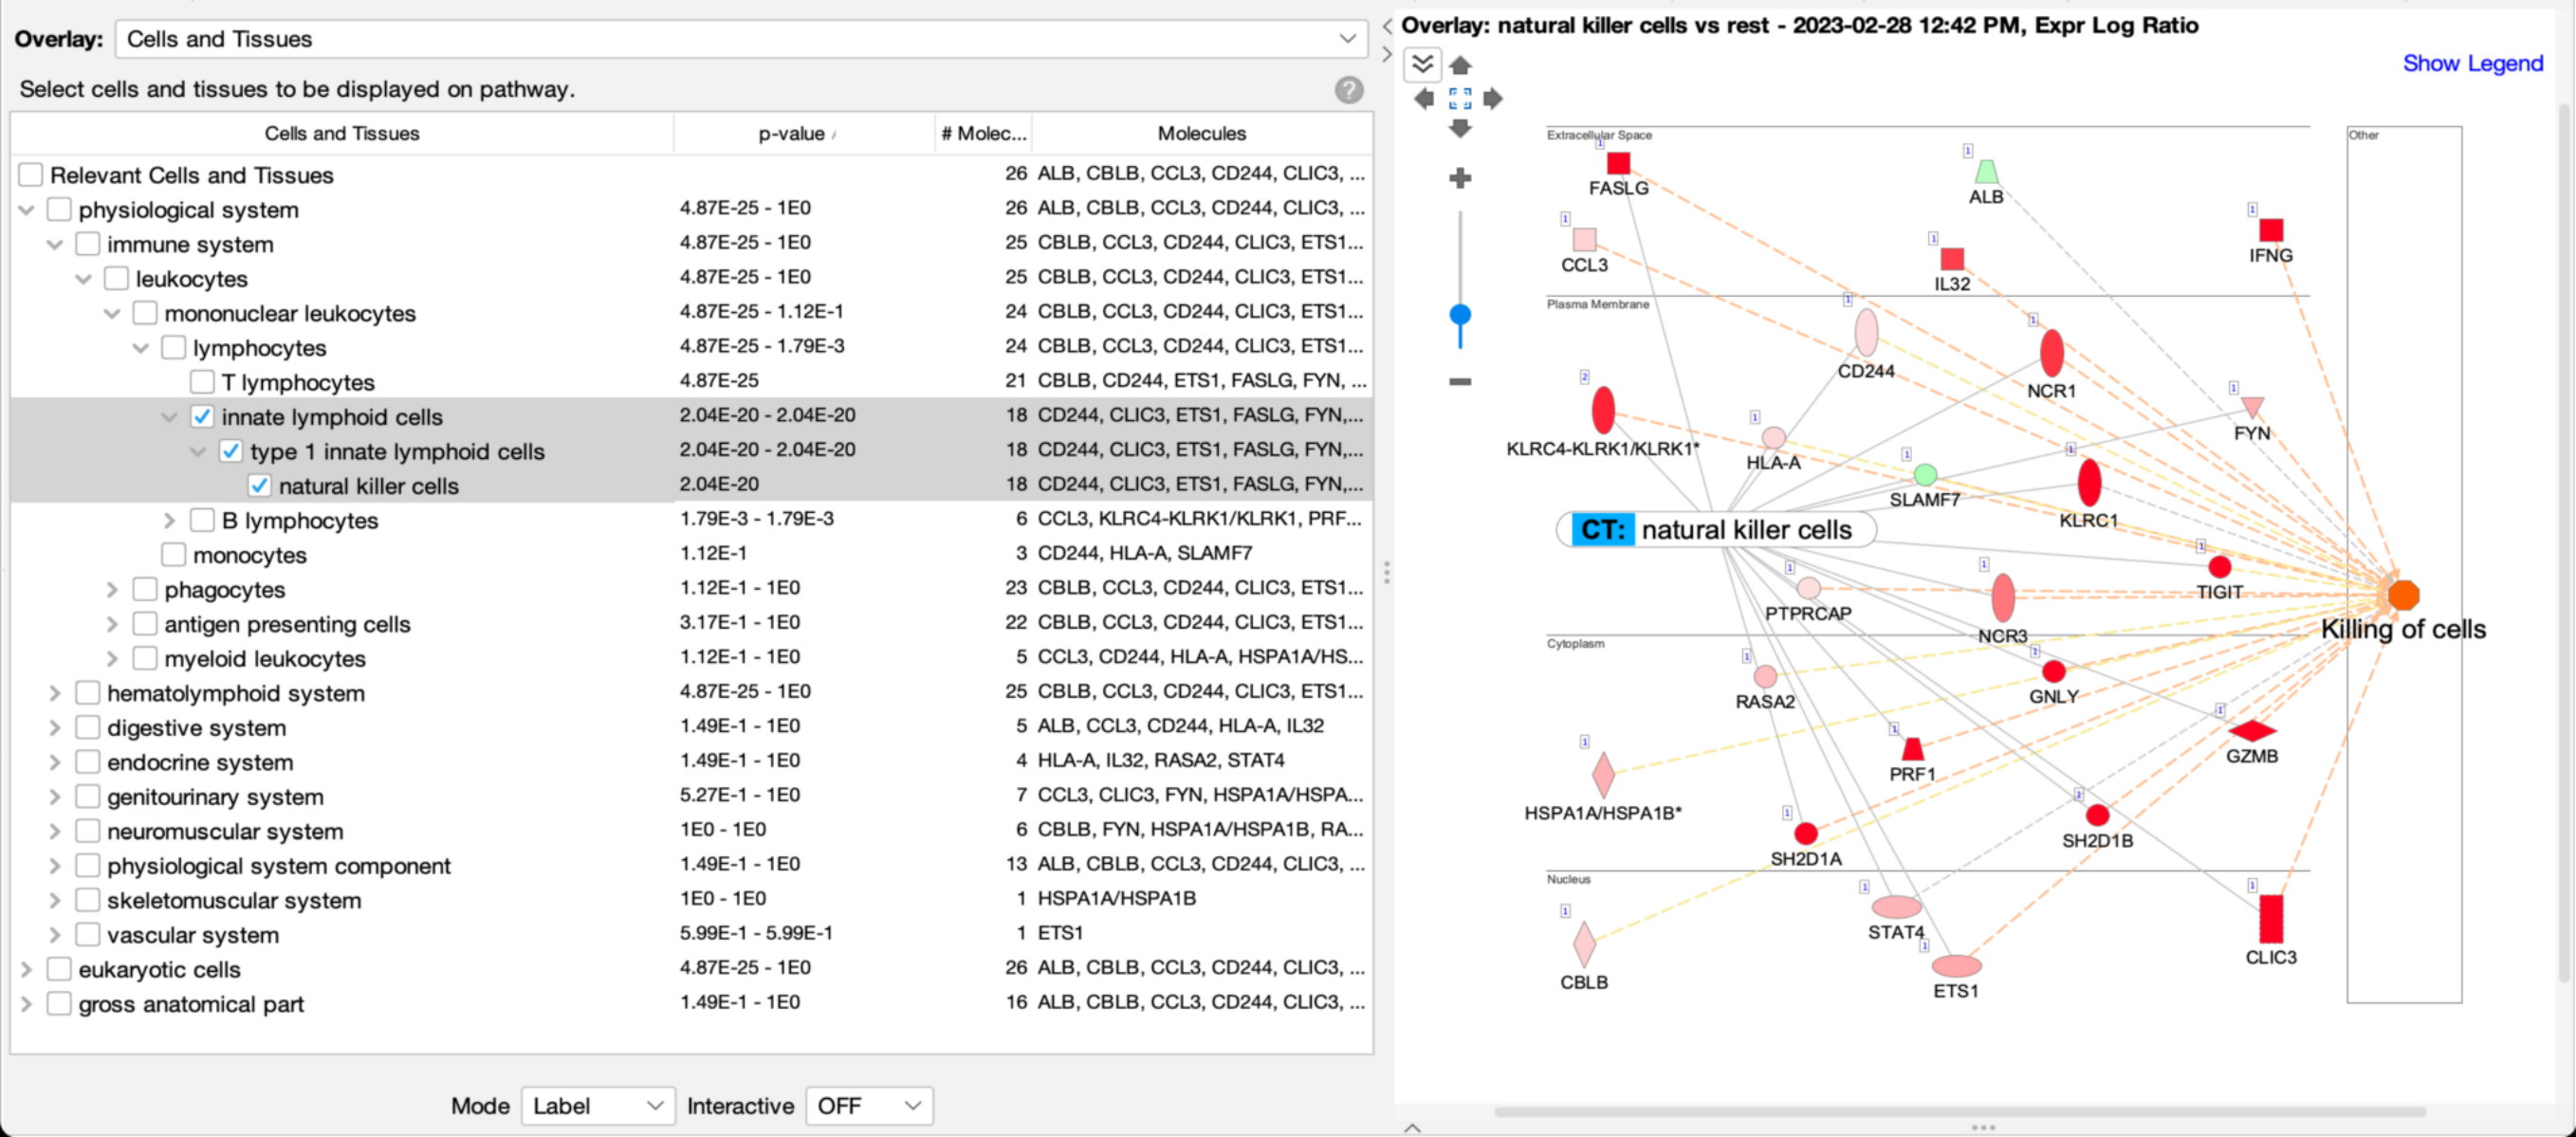Click the Show Legend link
Image resolution: width=2576 pixels, height=1137 pixels.
[x=2472, y=63]
